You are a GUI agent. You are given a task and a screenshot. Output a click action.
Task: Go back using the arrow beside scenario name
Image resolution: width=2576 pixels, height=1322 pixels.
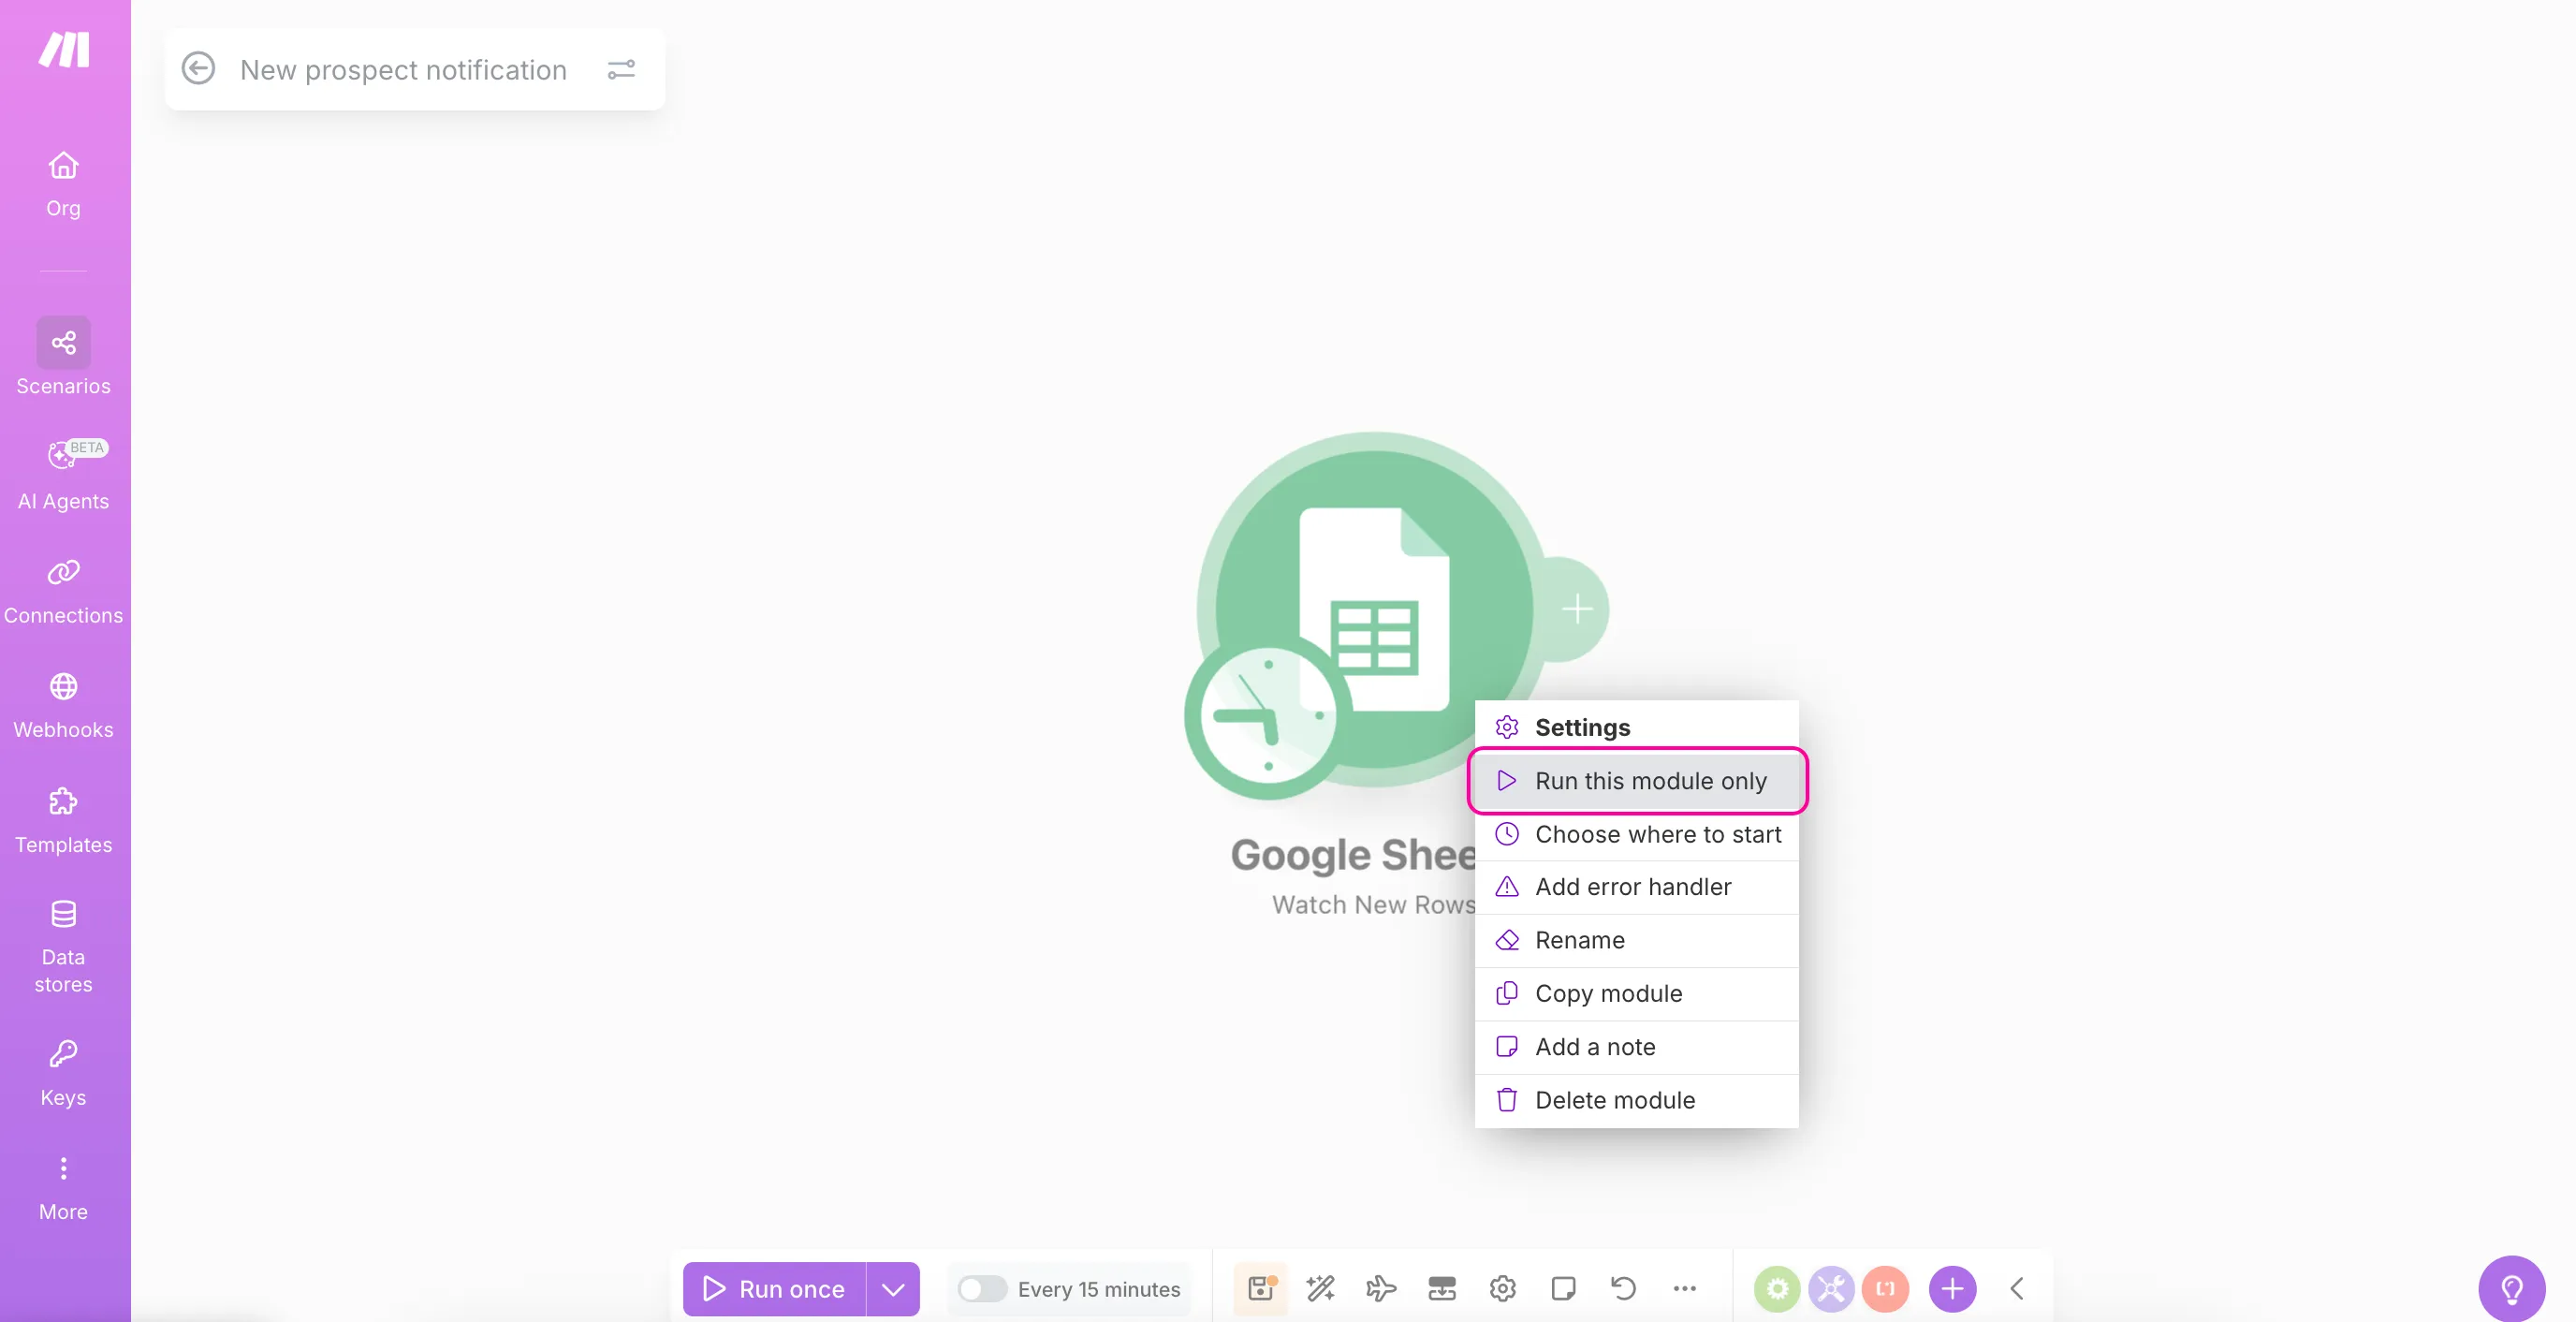tap(198, 69)
